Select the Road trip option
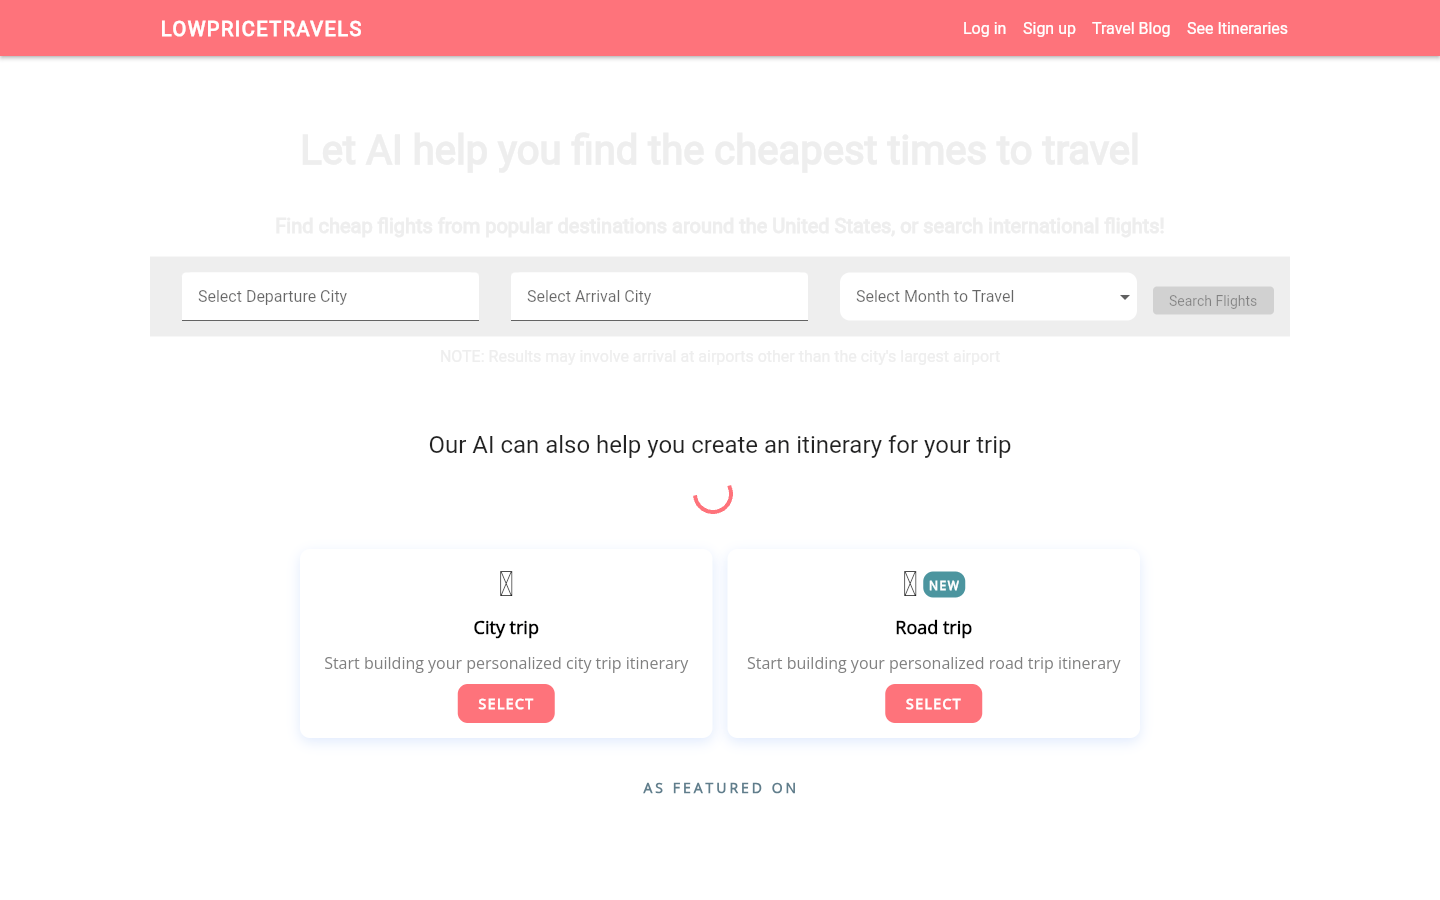Screen dimensions: 1440x900 933,703
